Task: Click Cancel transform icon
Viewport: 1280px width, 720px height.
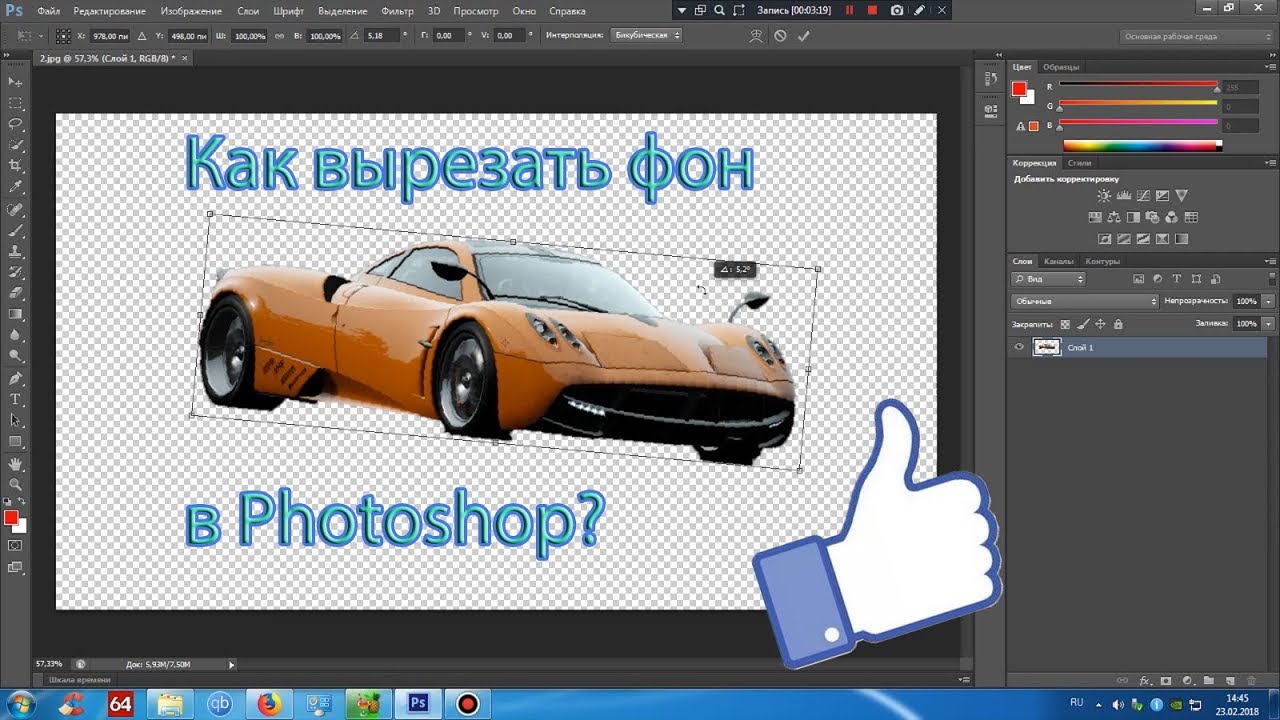Action: [x=780, y=35]
